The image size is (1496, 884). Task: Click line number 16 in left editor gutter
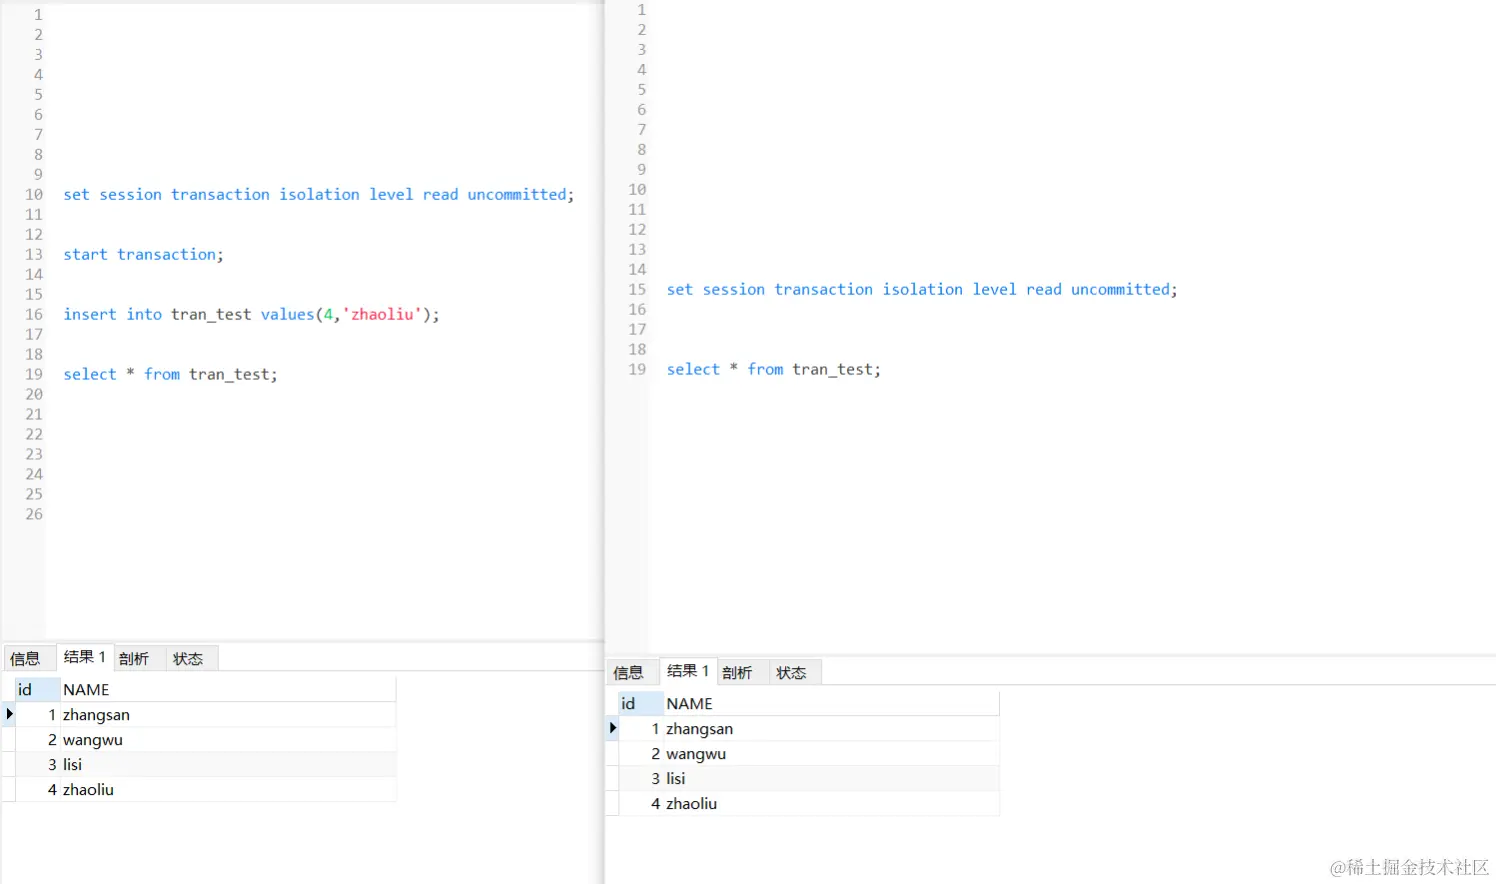tap(34, 315)
